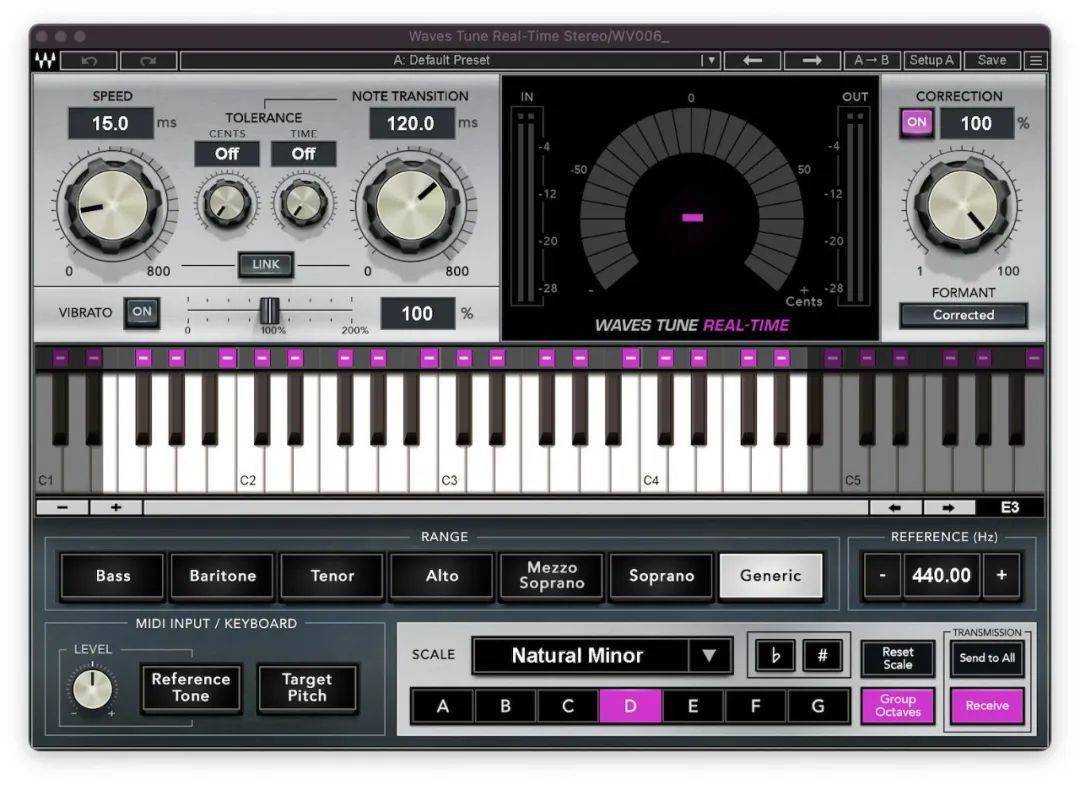Open the Natural Minor scale selector

(601, 655)
